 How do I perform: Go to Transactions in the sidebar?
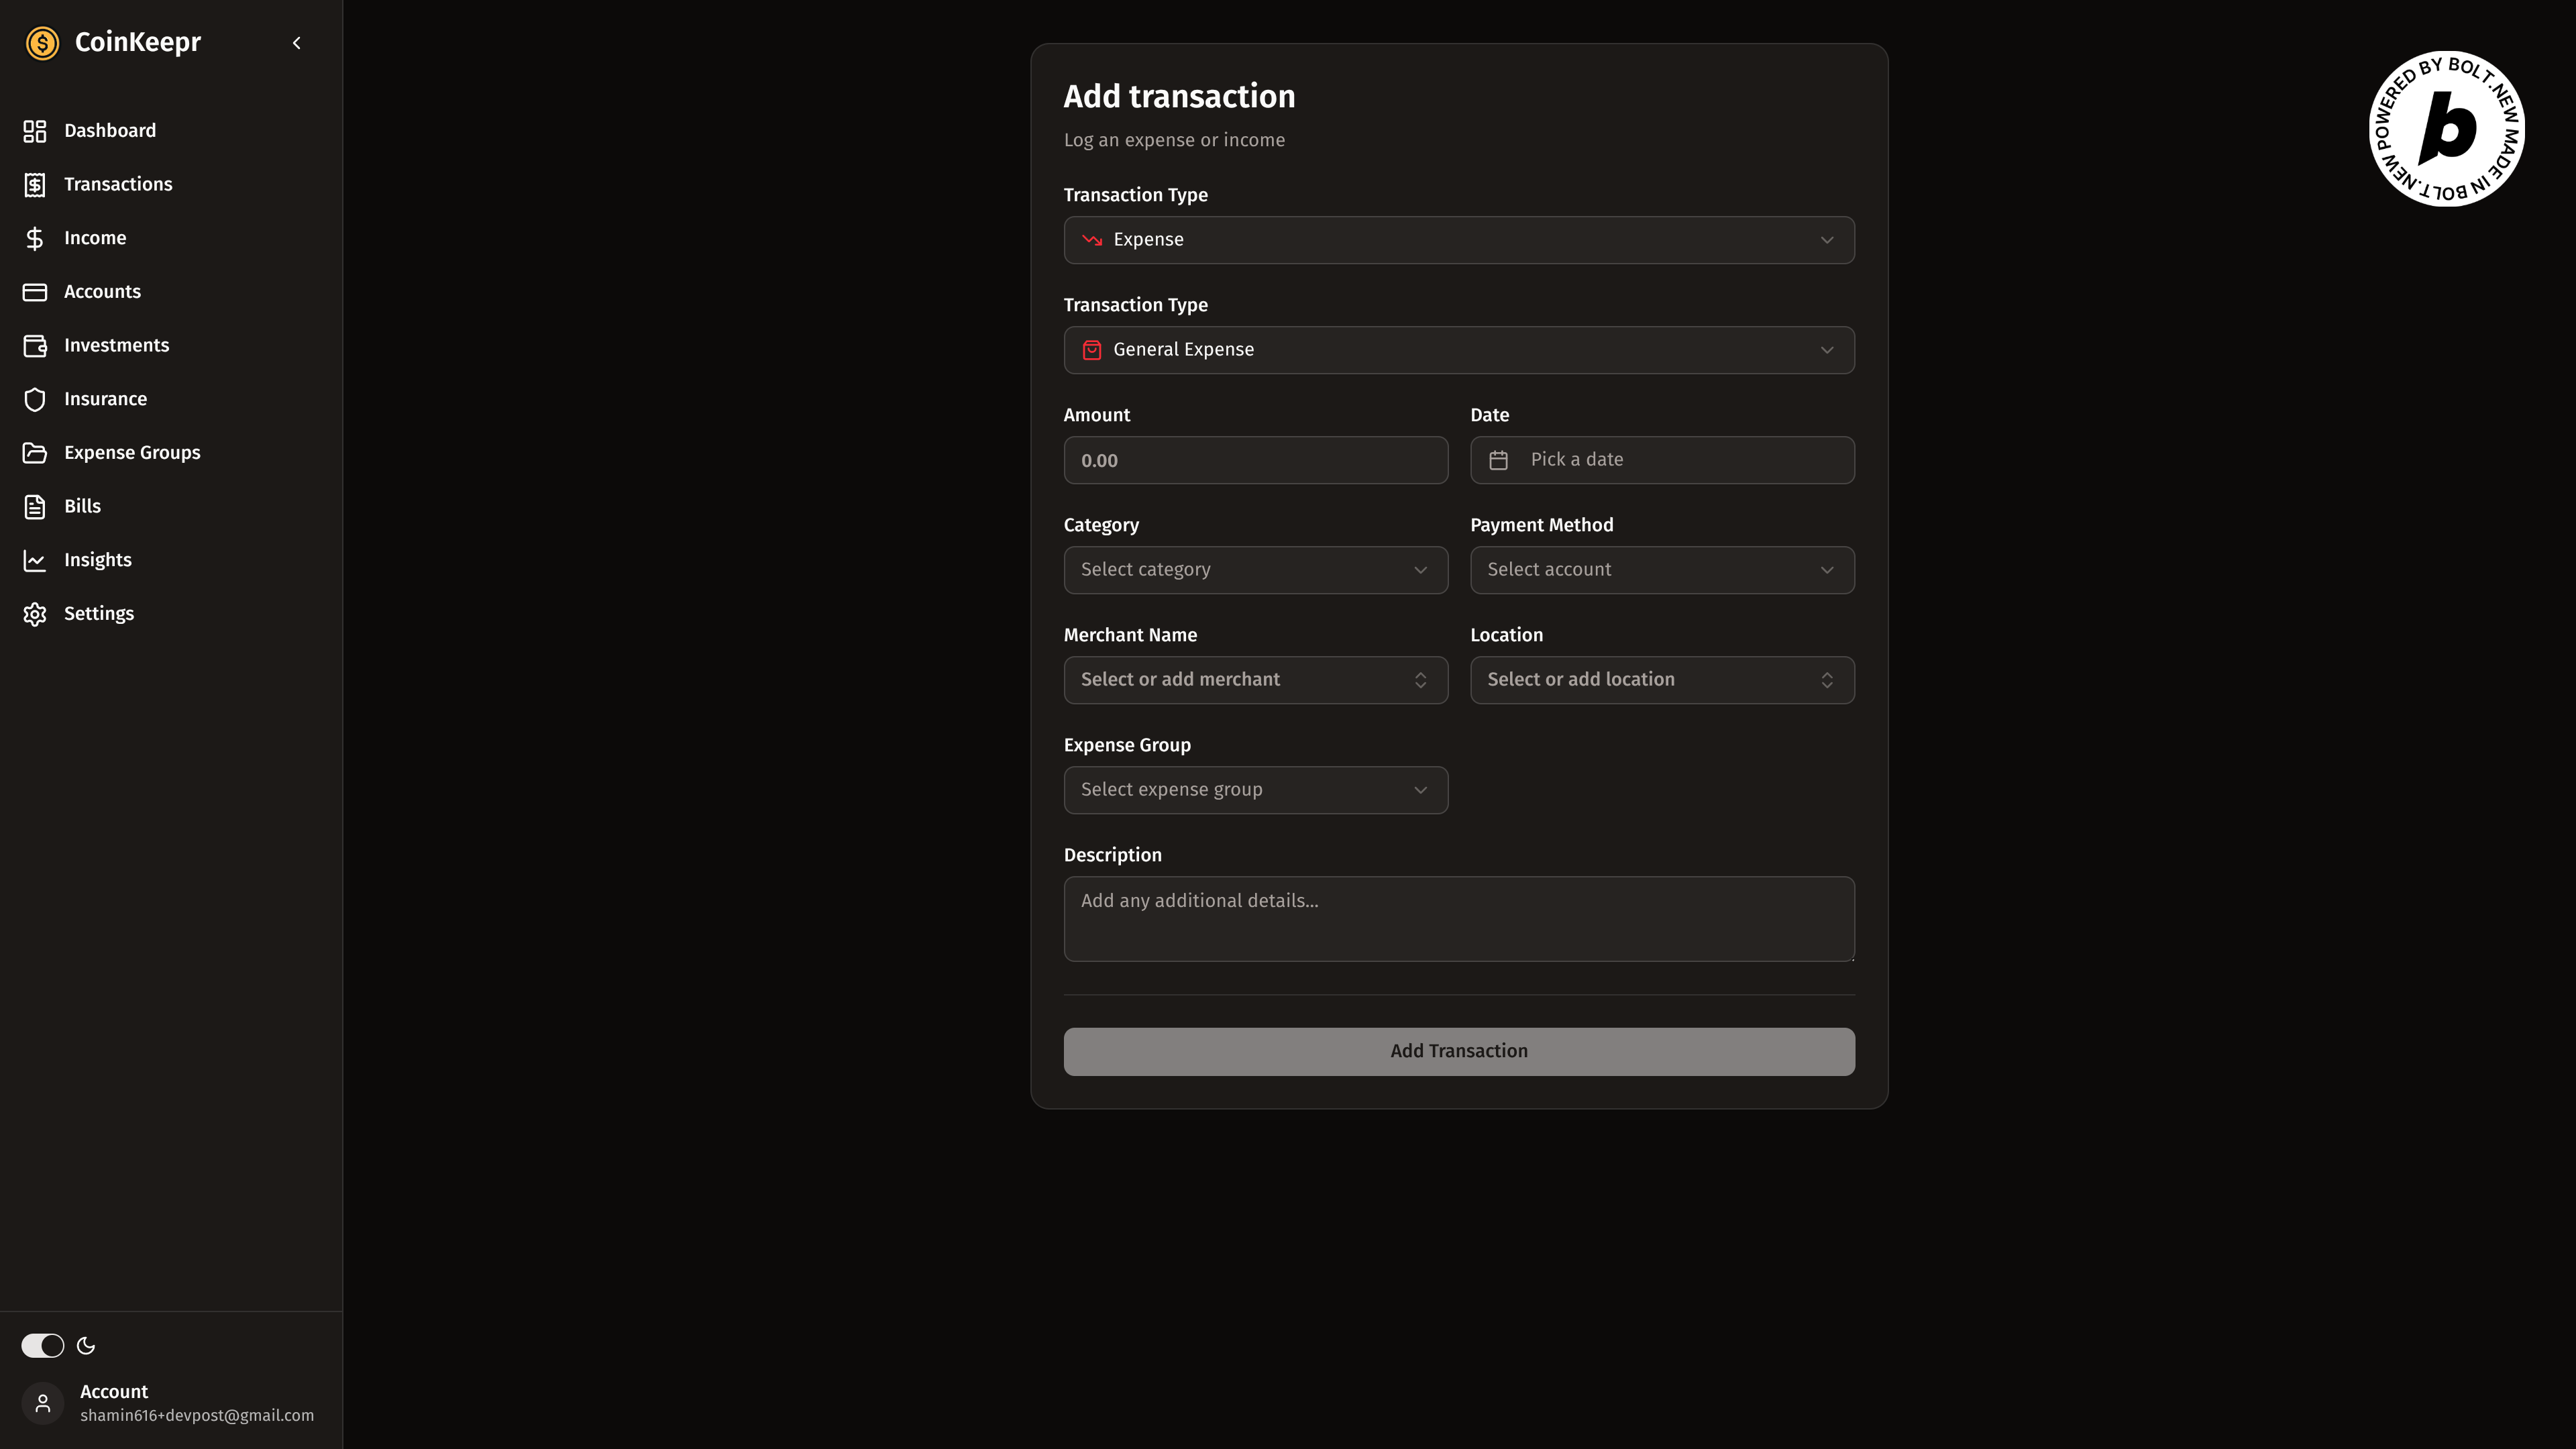[x=118, y=184]
